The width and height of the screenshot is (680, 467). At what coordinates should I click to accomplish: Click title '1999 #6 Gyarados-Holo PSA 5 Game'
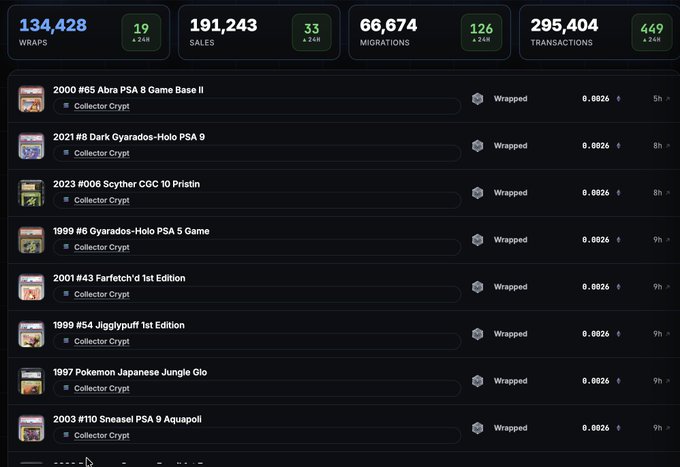pos(131,231)
